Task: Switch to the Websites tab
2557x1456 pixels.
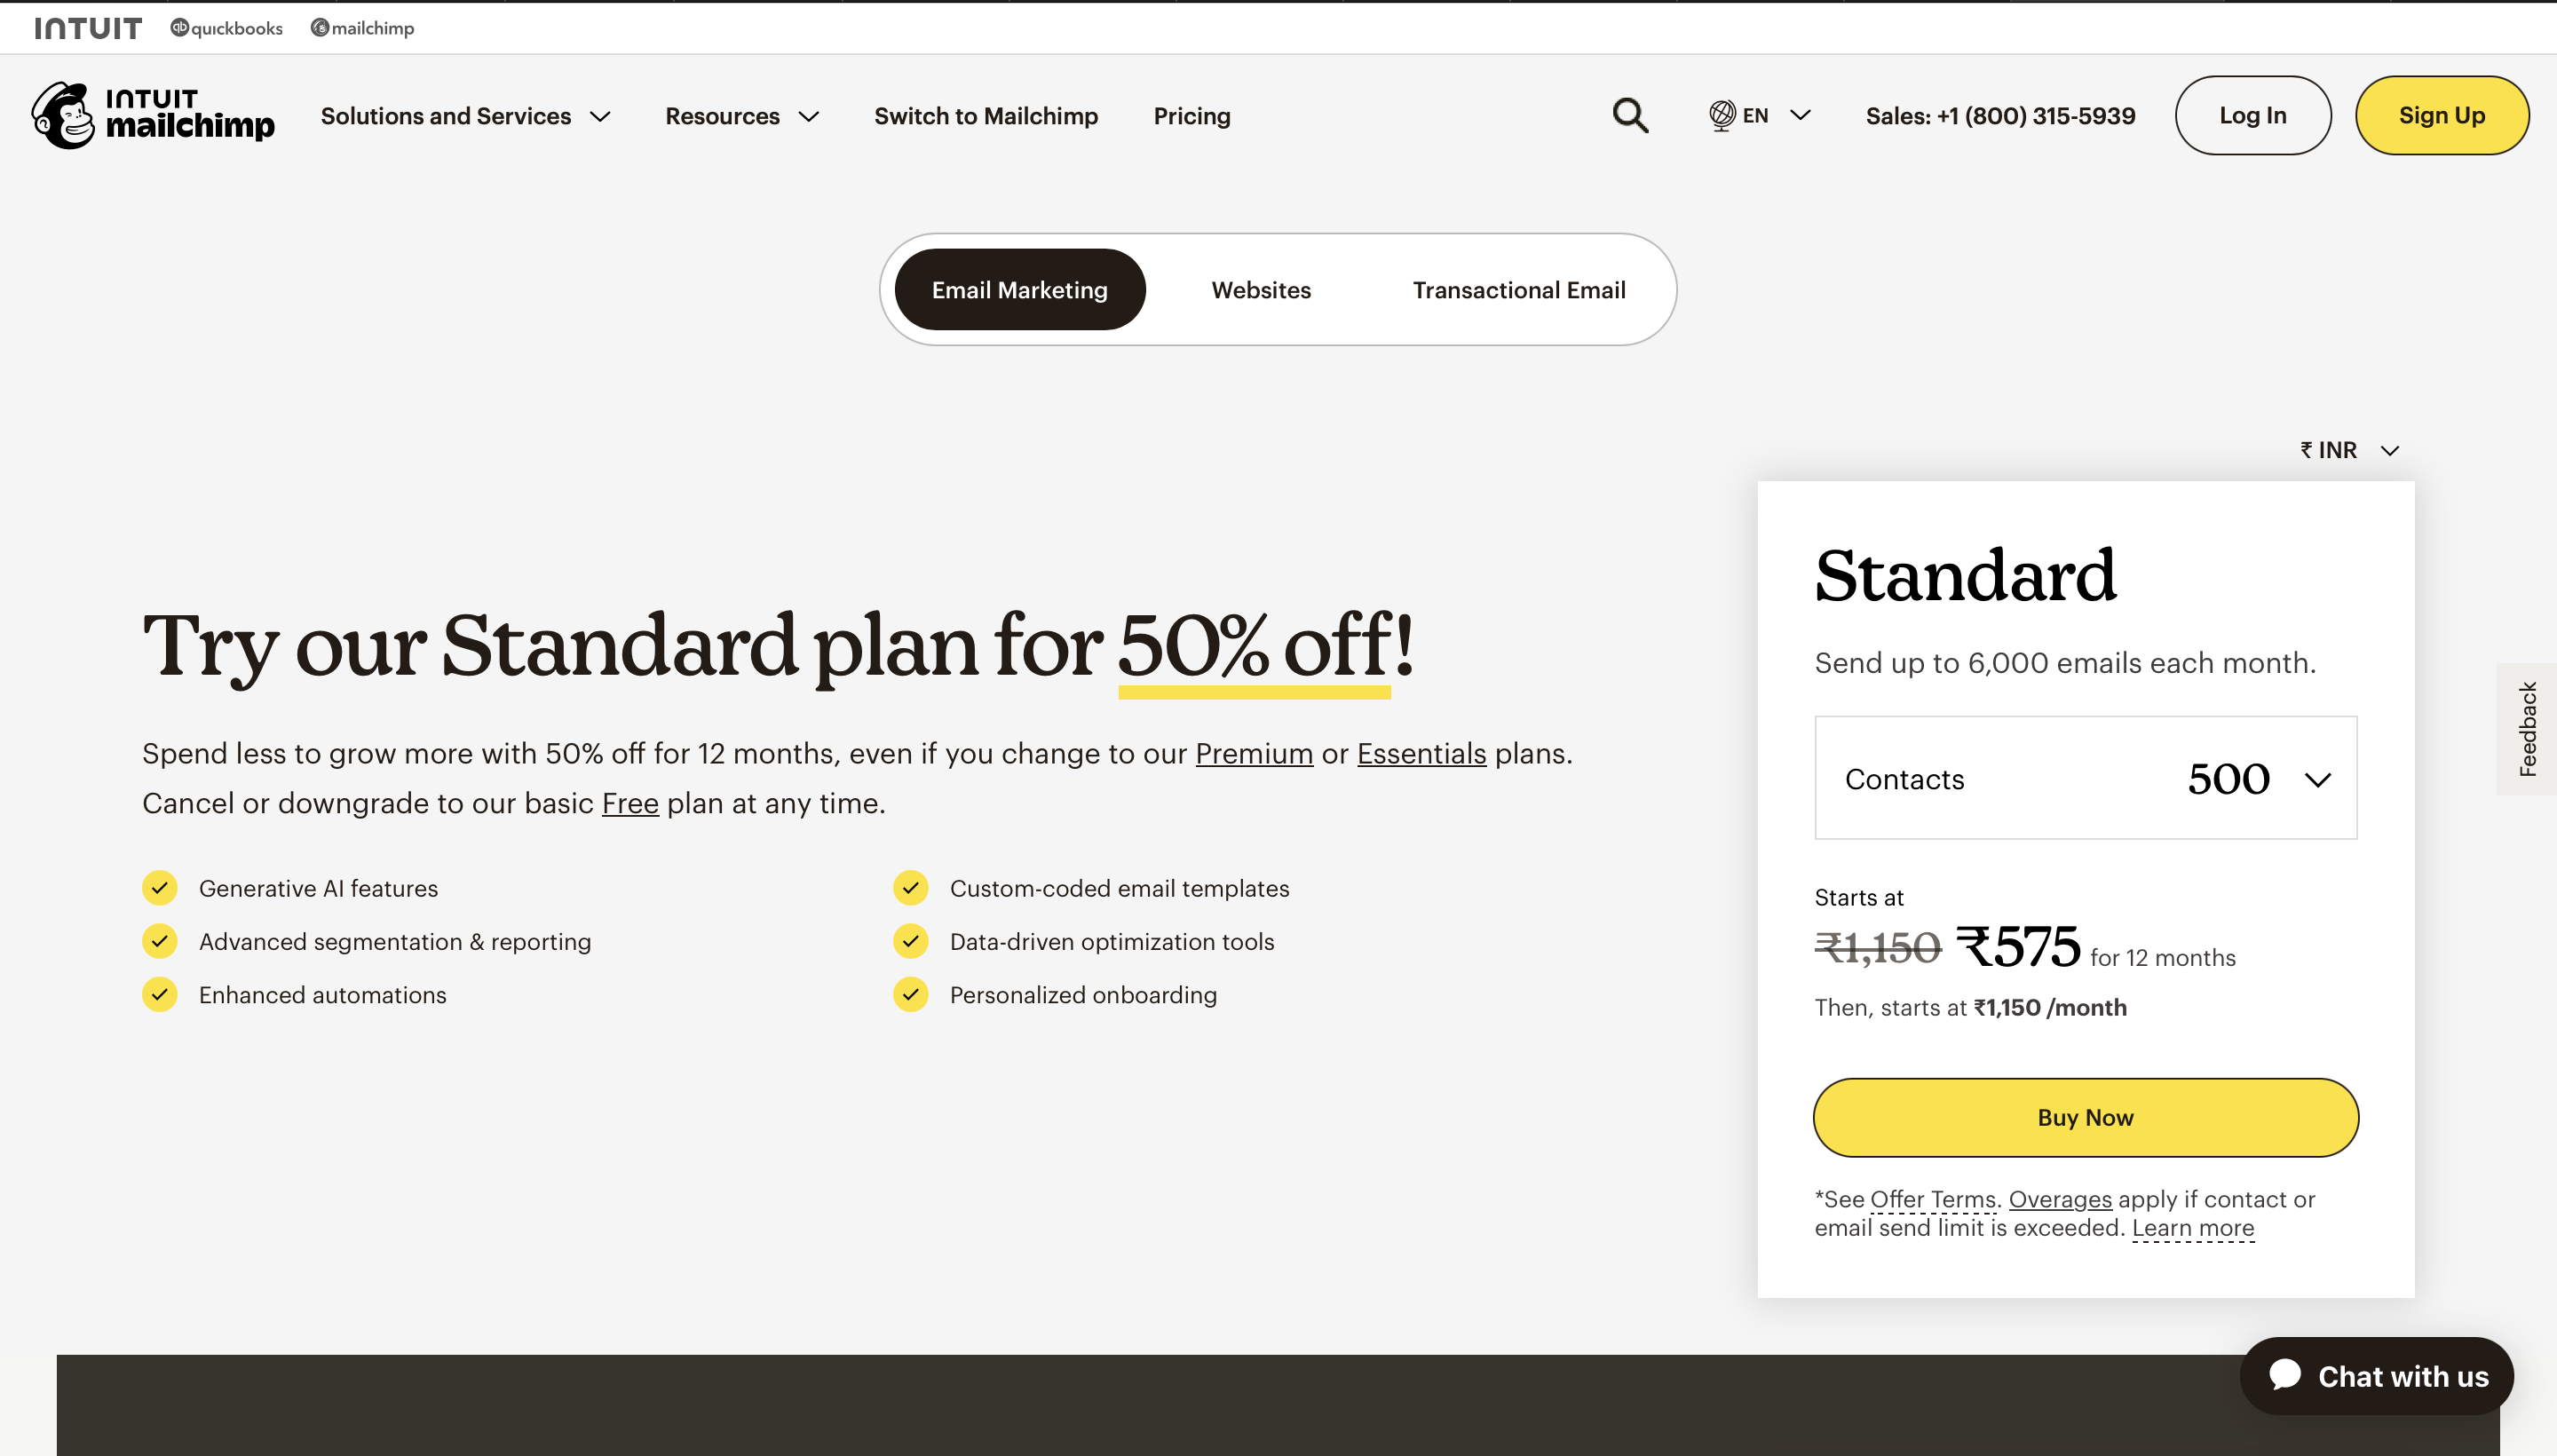Action: pos(1260,290)
